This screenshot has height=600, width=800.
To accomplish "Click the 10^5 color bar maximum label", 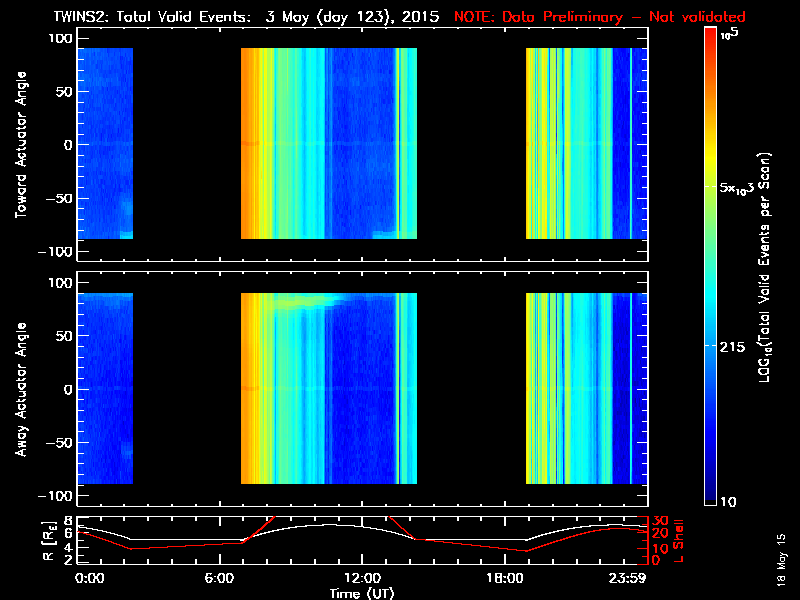I will pos(728,33).
